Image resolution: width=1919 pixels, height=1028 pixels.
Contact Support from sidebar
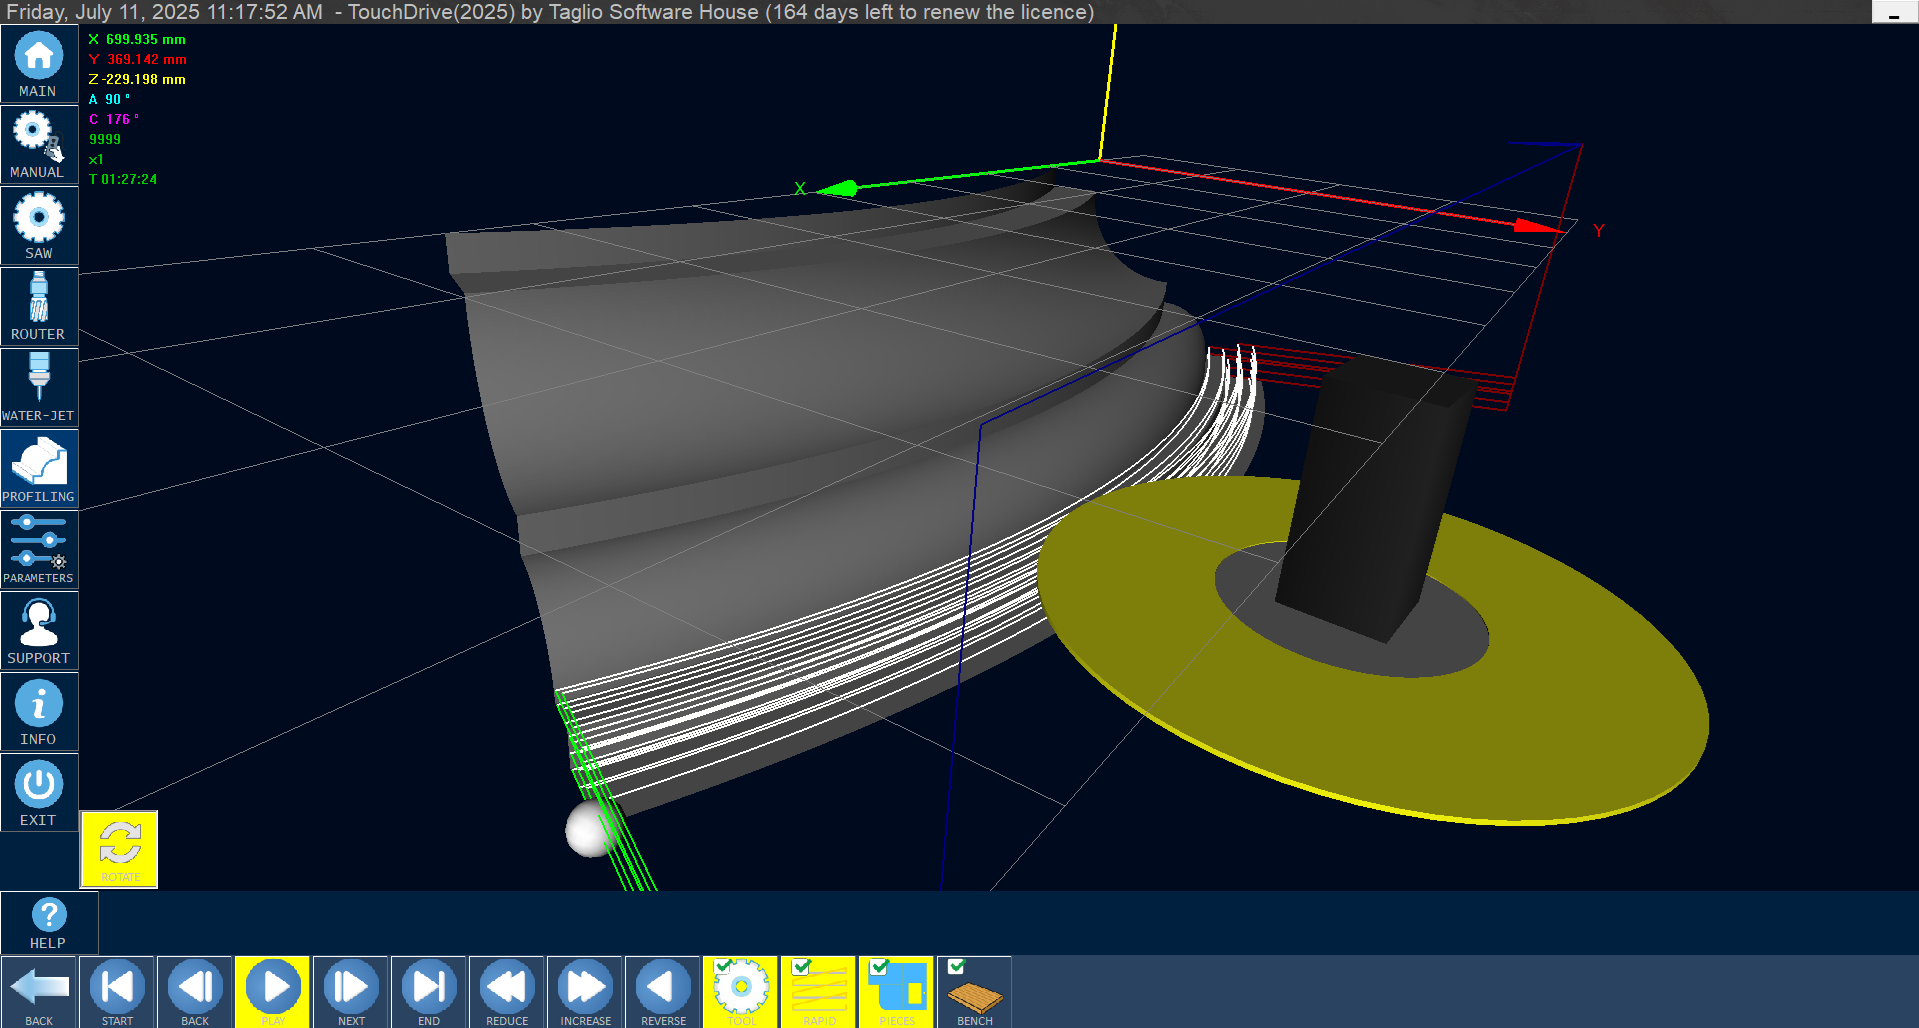[39, 631]
